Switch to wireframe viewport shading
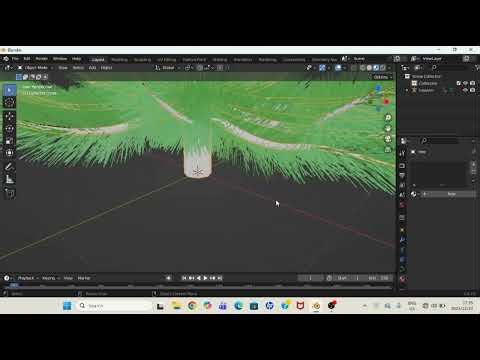Viewport: 480px width, 360px height. coord(363,68)
